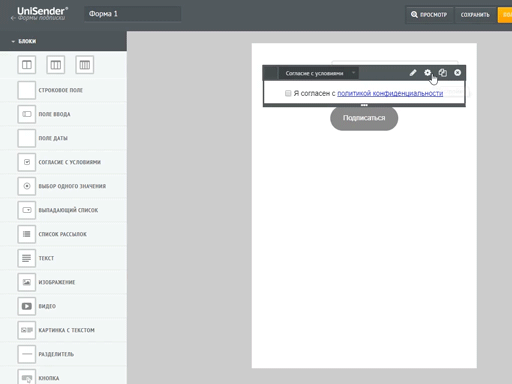This screenshot has width=512, height=384.
Task: Click the Поле ввода label
Action: pos(54,114)
